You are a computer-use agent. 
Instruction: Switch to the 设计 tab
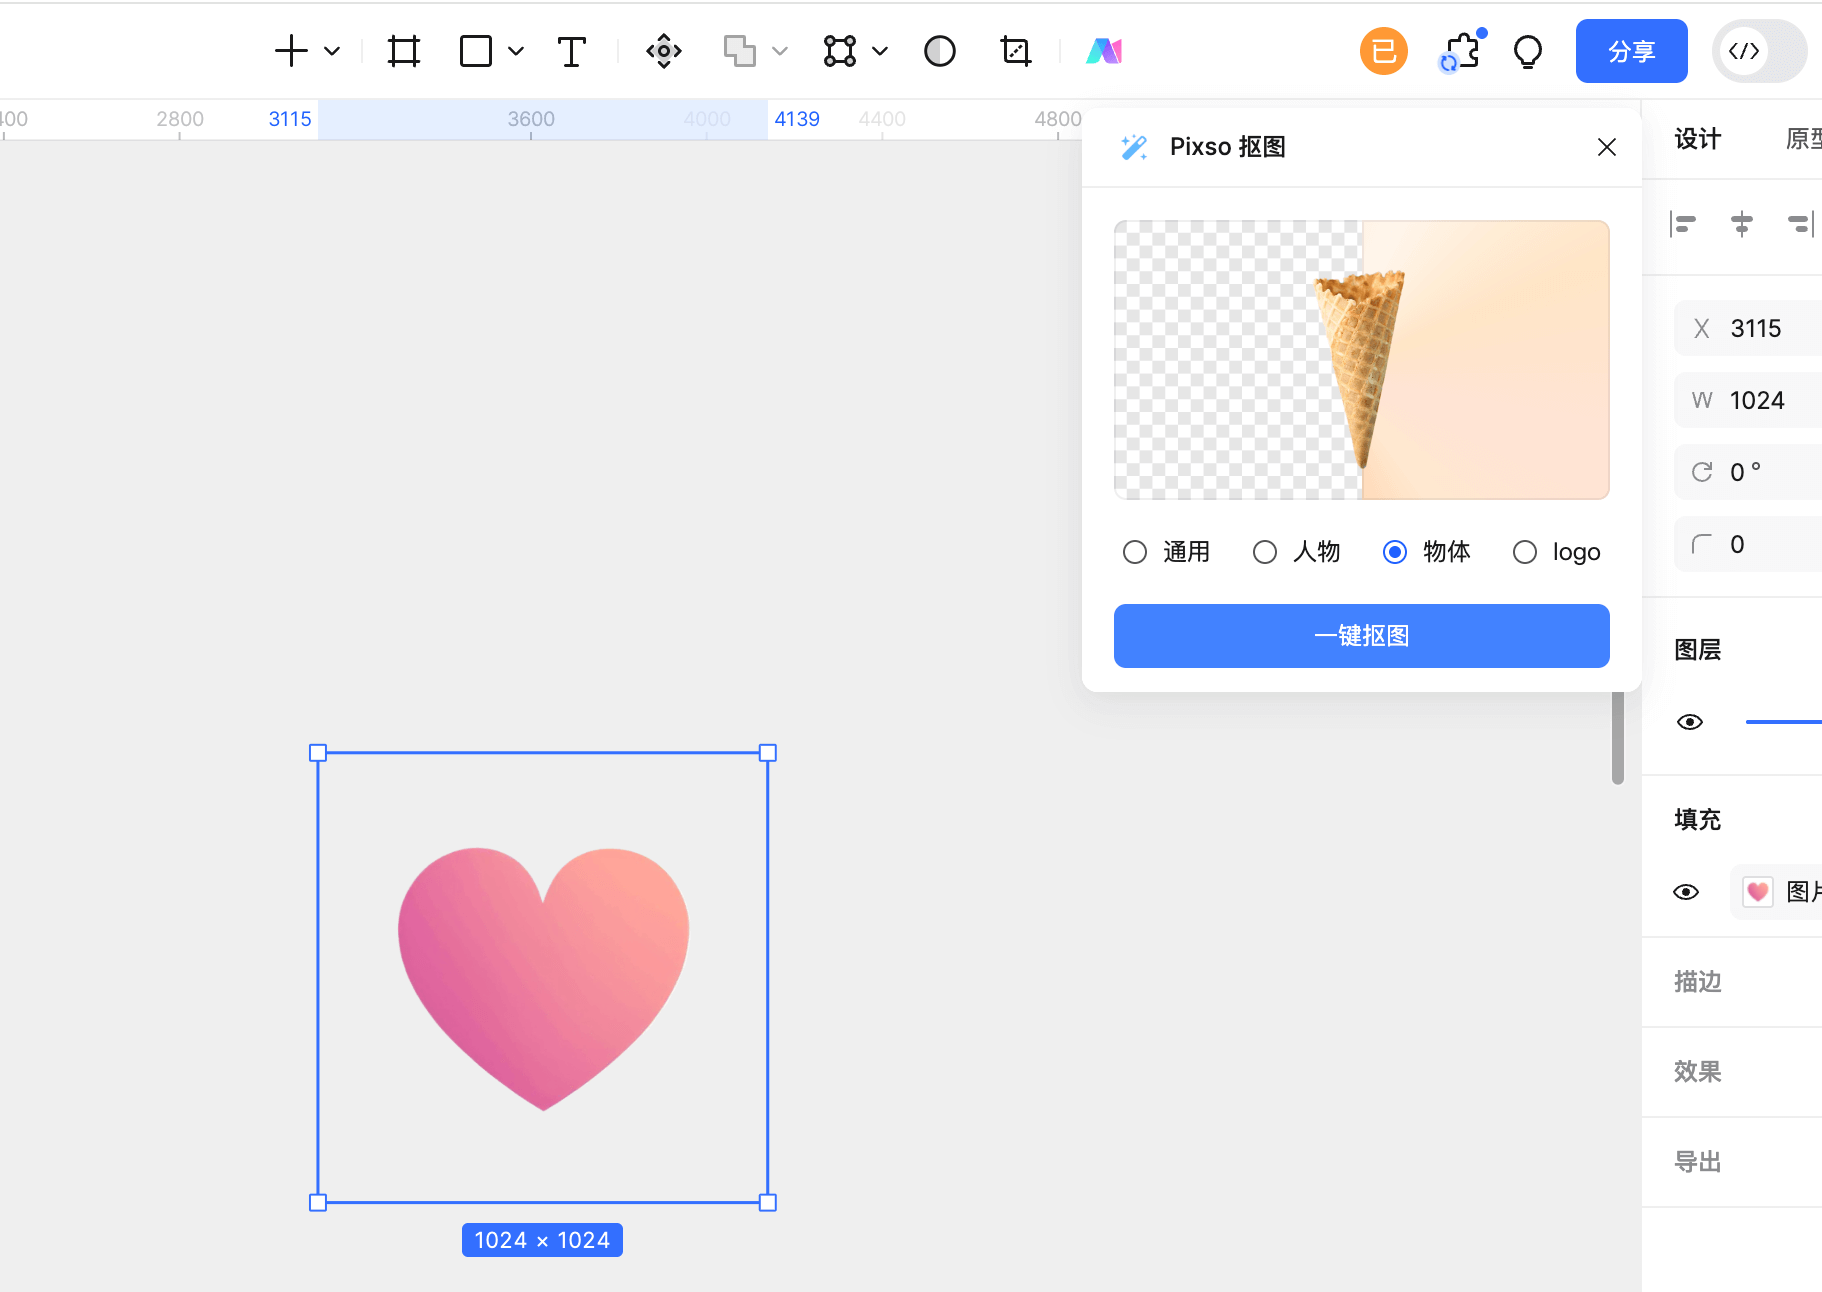pos(1697,139)
